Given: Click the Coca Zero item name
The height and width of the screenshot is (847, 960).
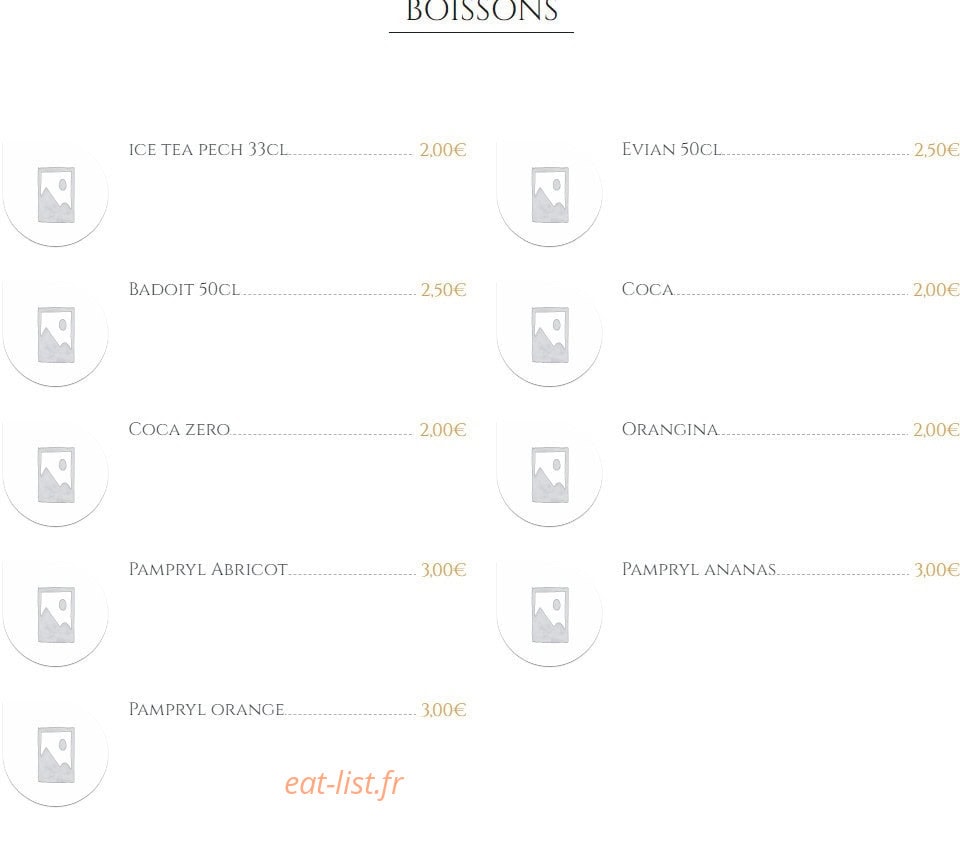Looking at the screenshot, I should tap(179, 429).
